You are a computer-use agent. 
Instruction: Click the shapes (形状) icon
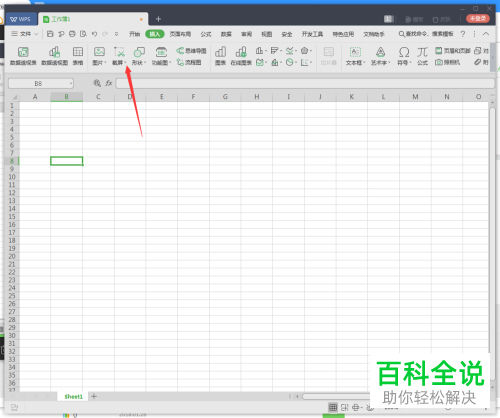click(x=139, y=52)
